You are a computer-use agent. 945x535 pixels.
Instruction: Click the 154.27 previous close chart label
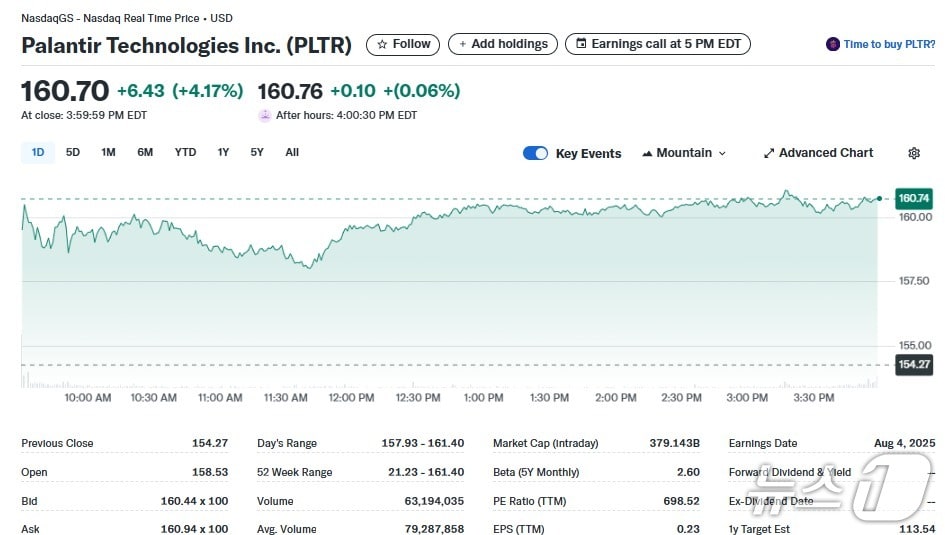914,364
